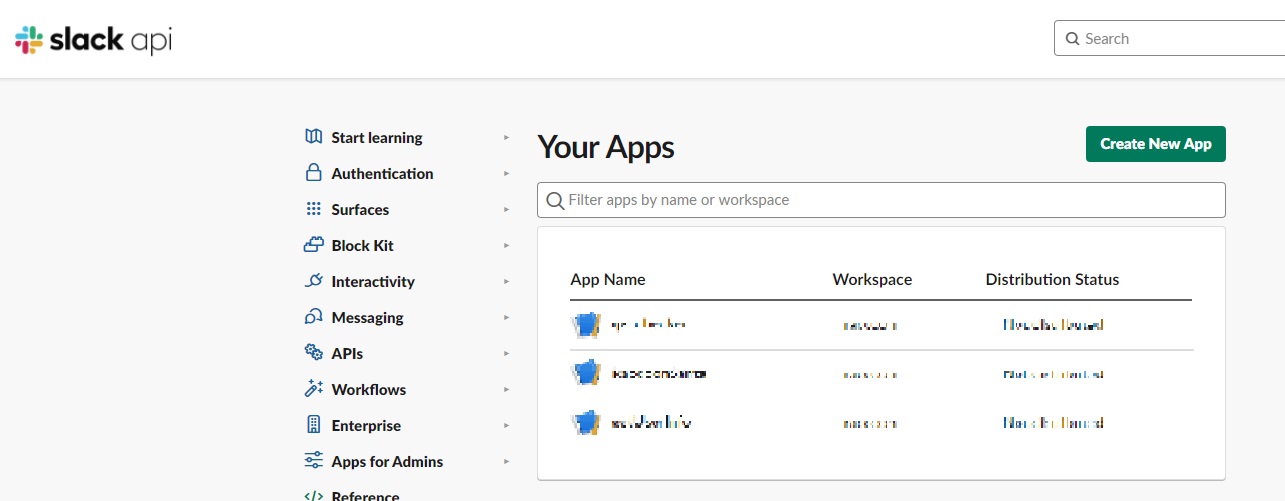Open the Enterprise menu item
1285x501 pixels.
[366, 426]
